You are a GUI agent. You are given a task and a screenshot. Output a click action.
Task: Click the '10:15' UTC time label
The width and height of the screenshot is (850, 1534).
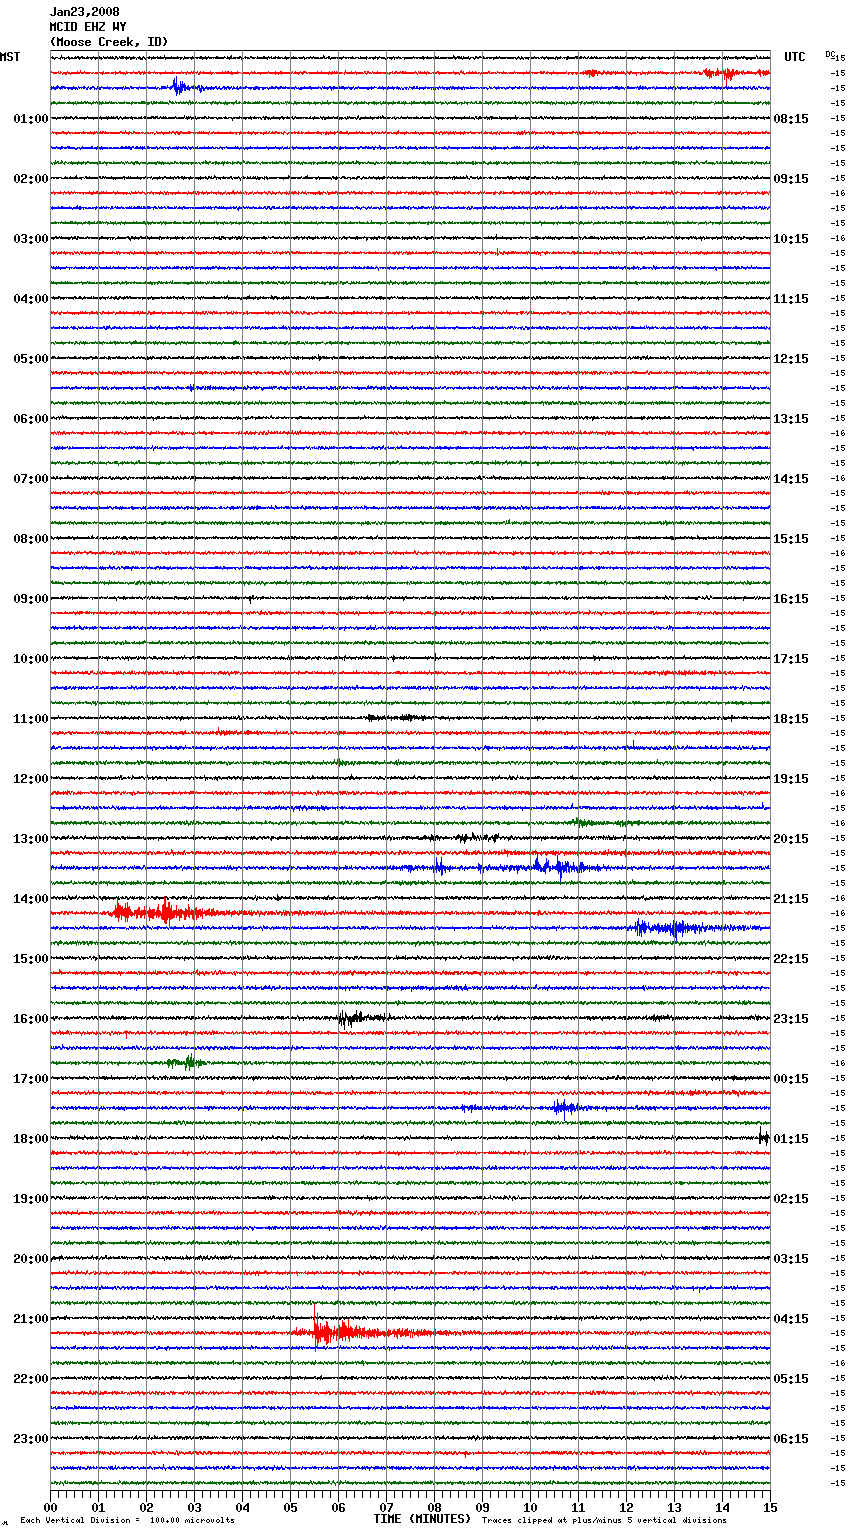[791, 239]
